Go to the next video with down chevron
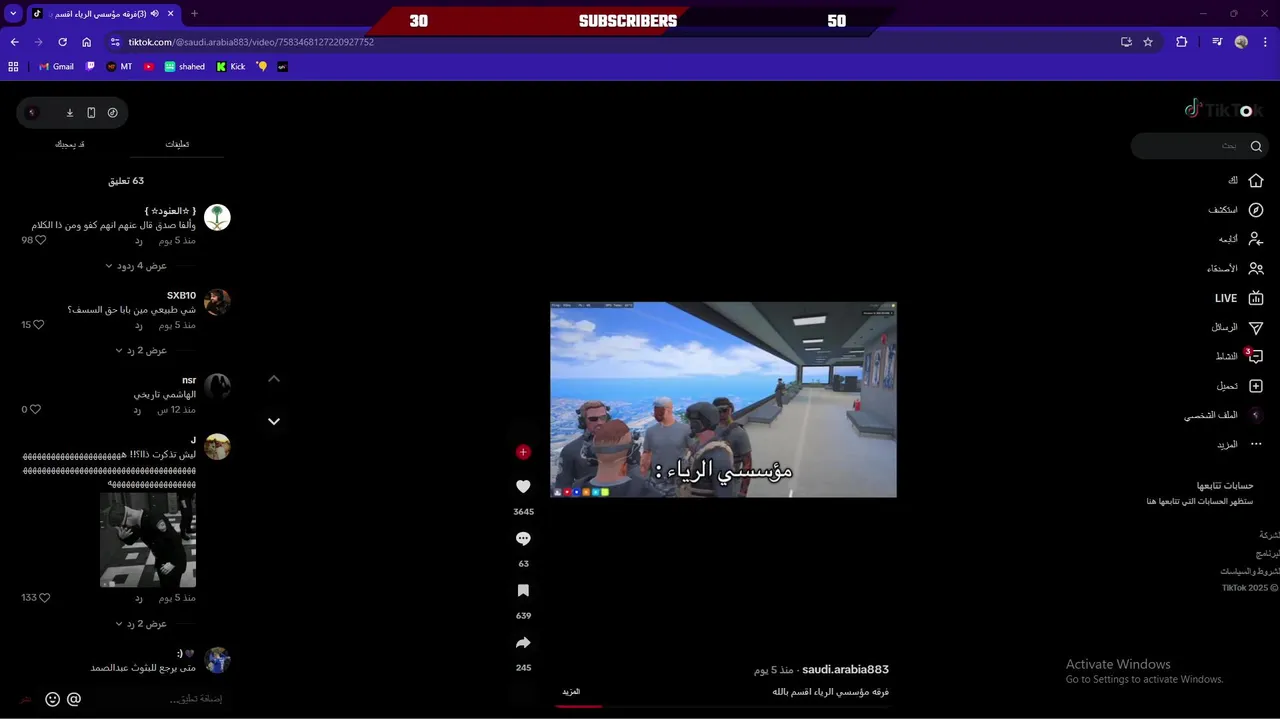 coord(274,422)
